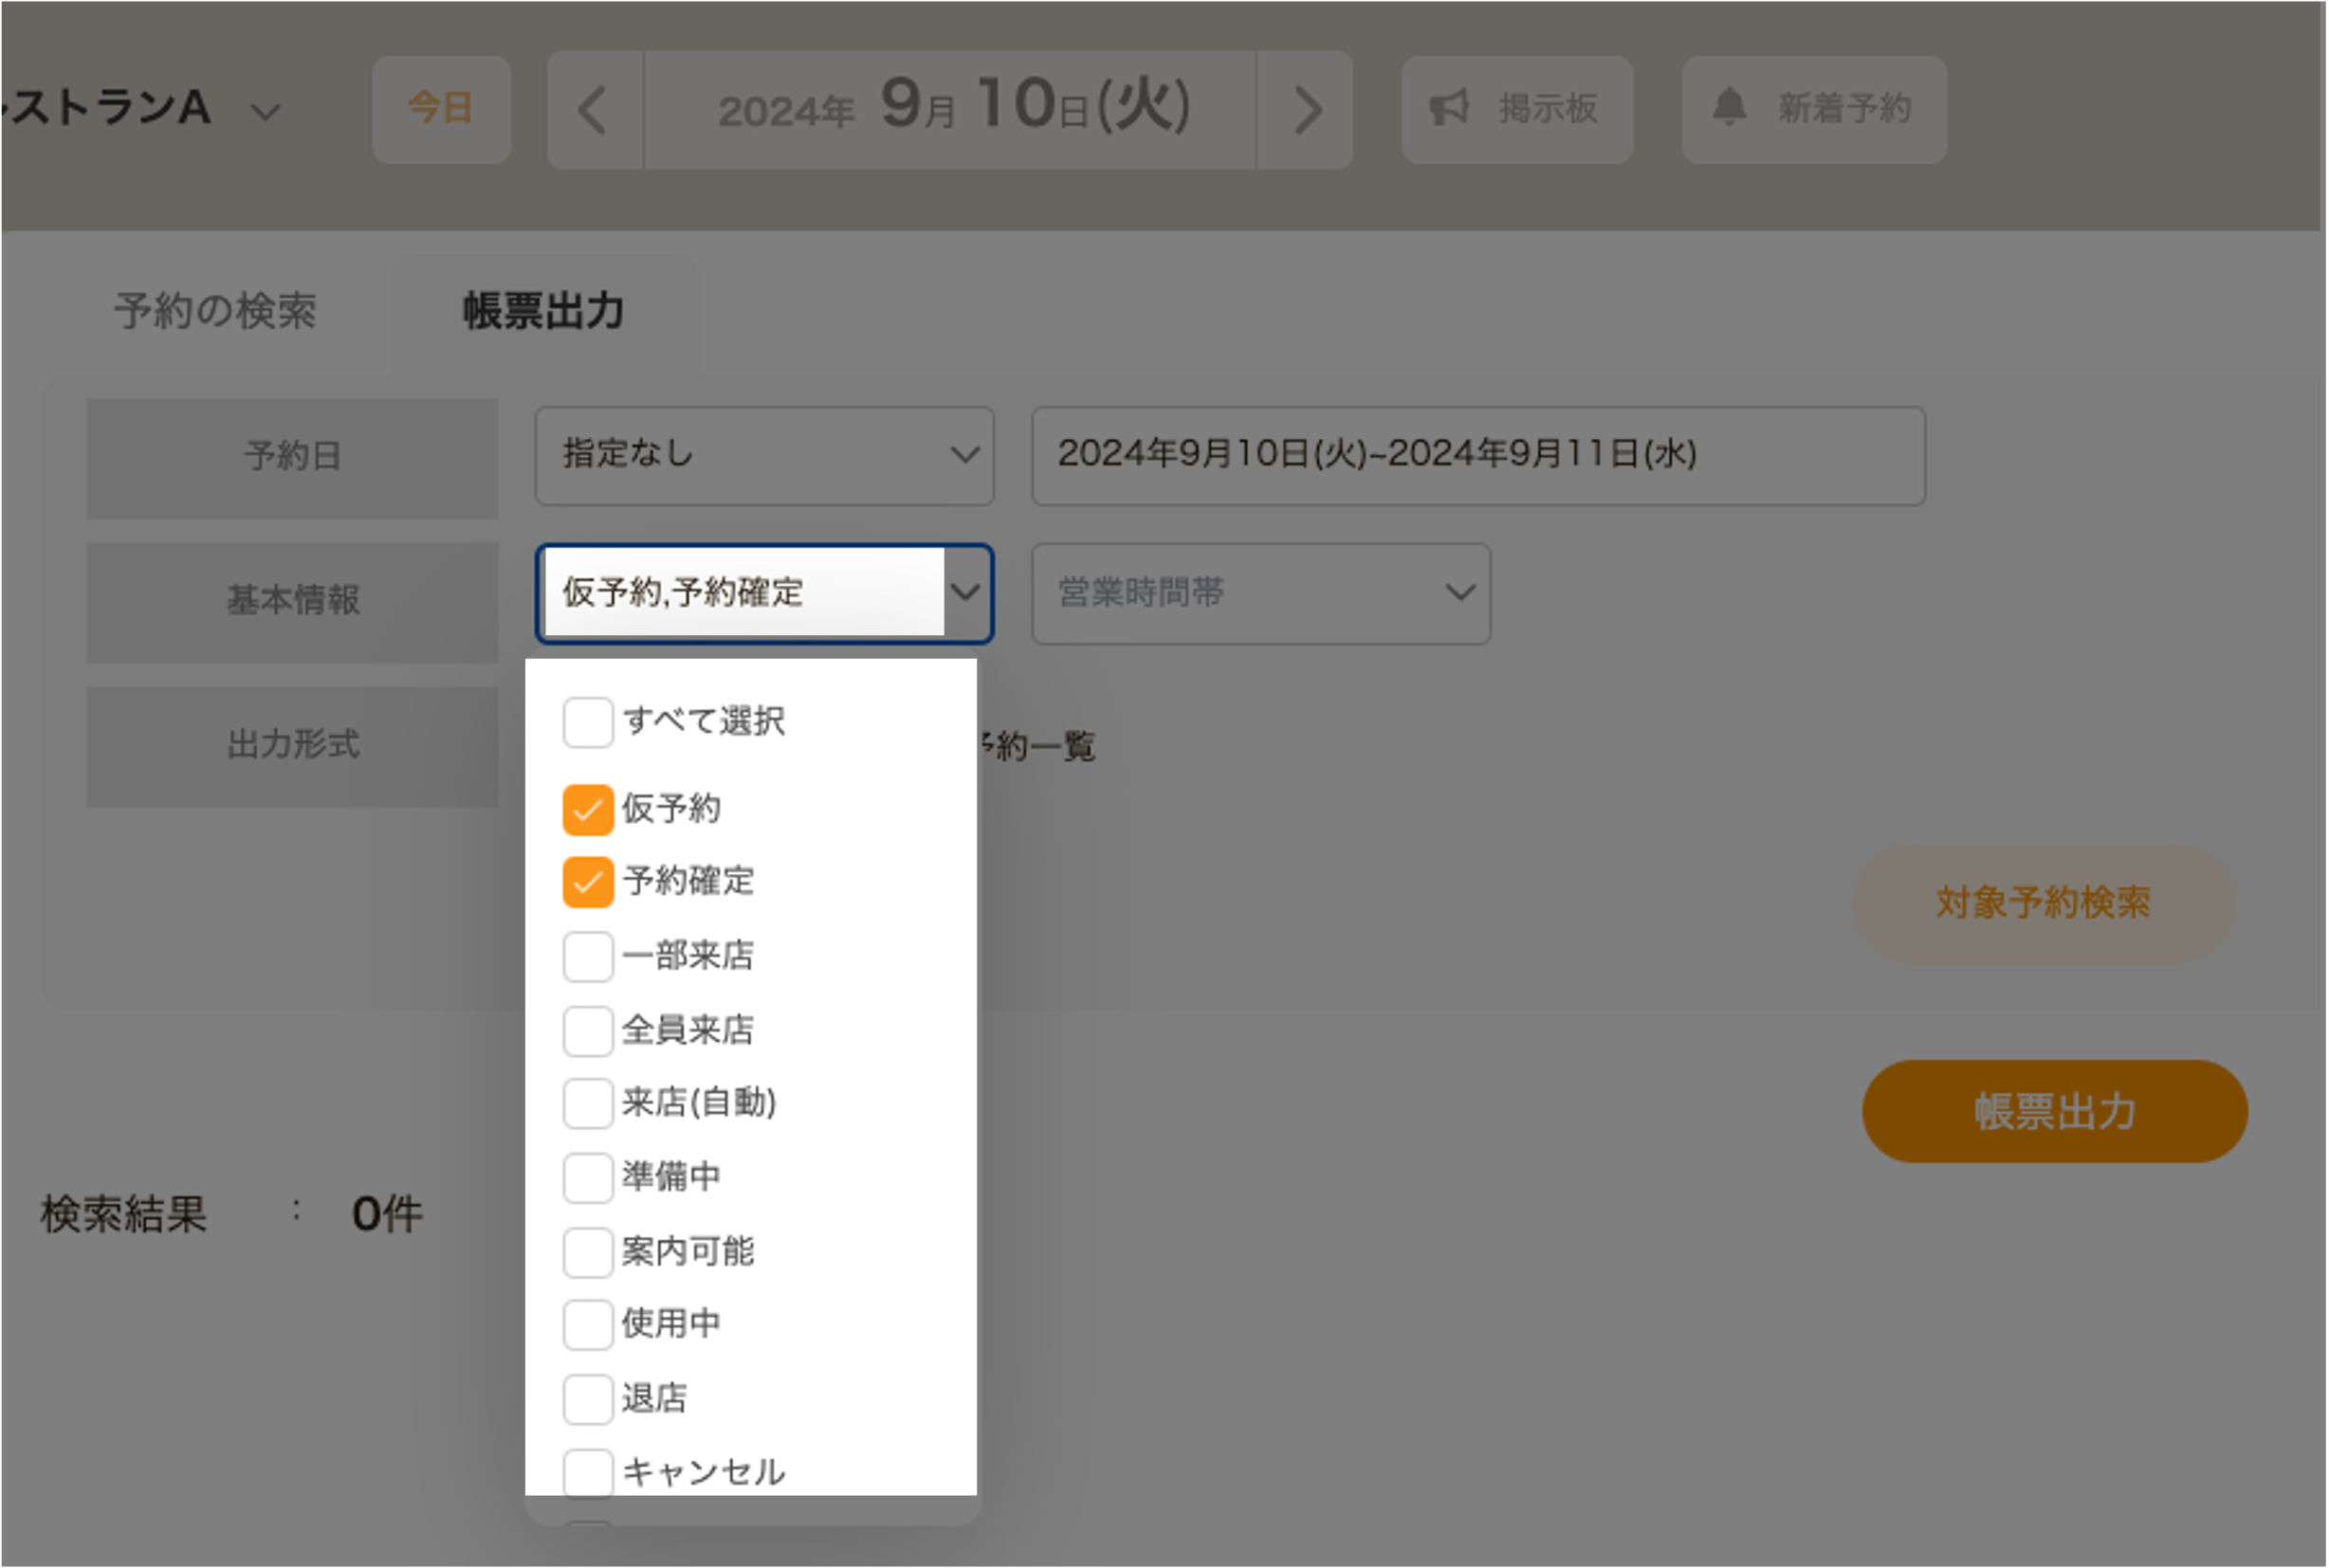Click the next day arrow icon
The width and height of the screenshot is (2329, 1568).
click(x=1306, y=110)
